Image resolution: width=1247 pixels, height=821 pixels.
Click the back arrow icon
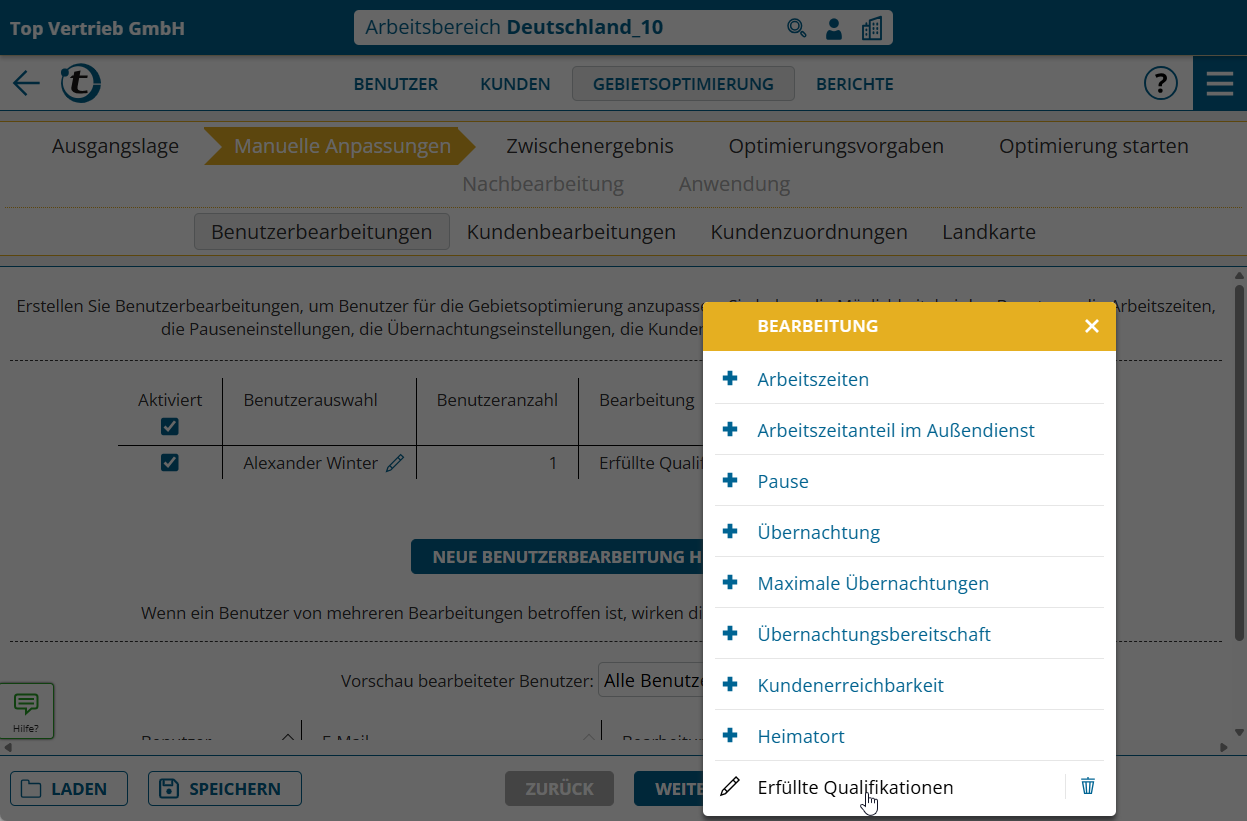[x=26, y=83]
